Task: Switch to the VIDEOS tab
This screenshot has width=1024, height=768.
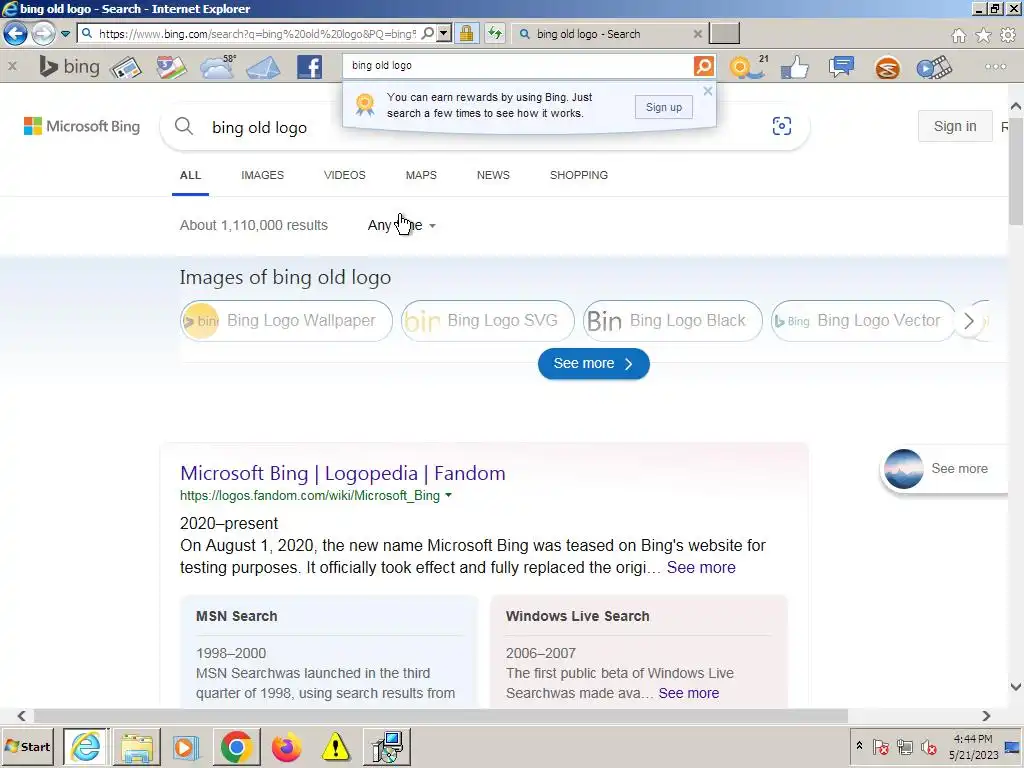Action: 345,175
